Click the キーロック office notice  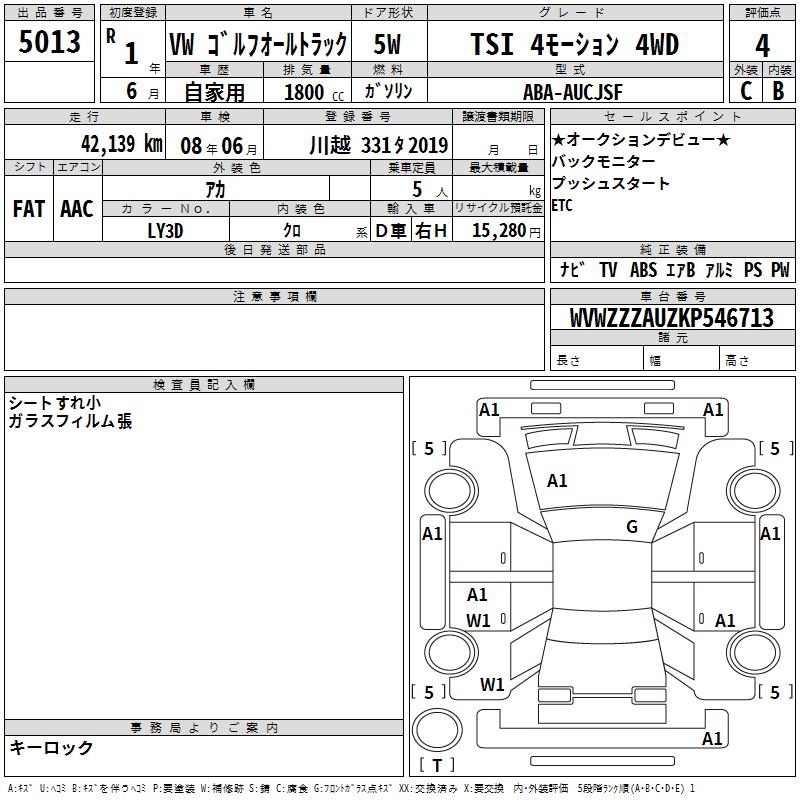(51, 747)
